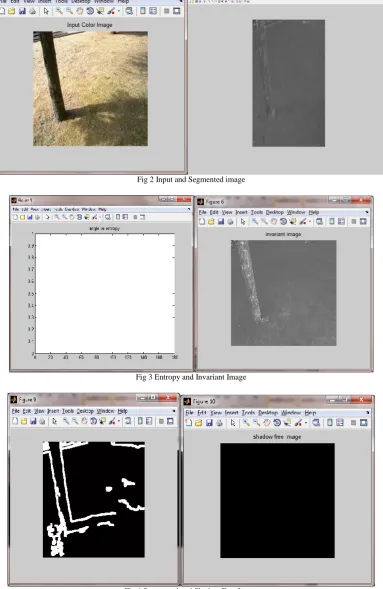Select Rotate 3D tool in Figure 10
The height and width of the screenshot is (589, 383).
click(277, 423)
